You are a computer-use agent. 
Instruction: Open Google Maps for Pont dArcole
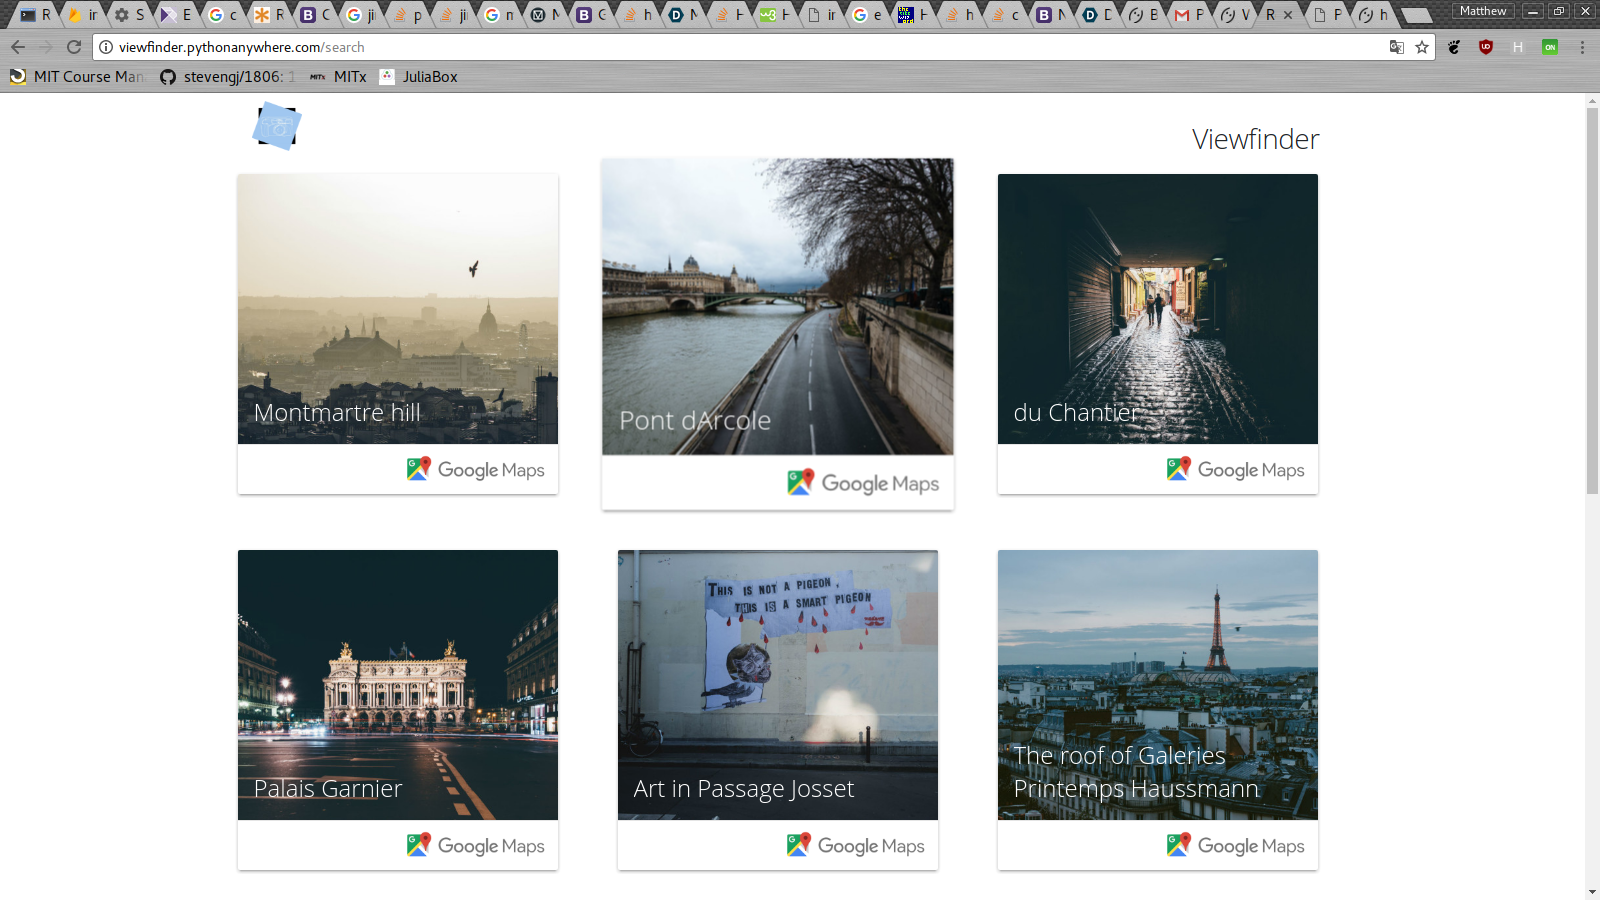coord(863,483)
